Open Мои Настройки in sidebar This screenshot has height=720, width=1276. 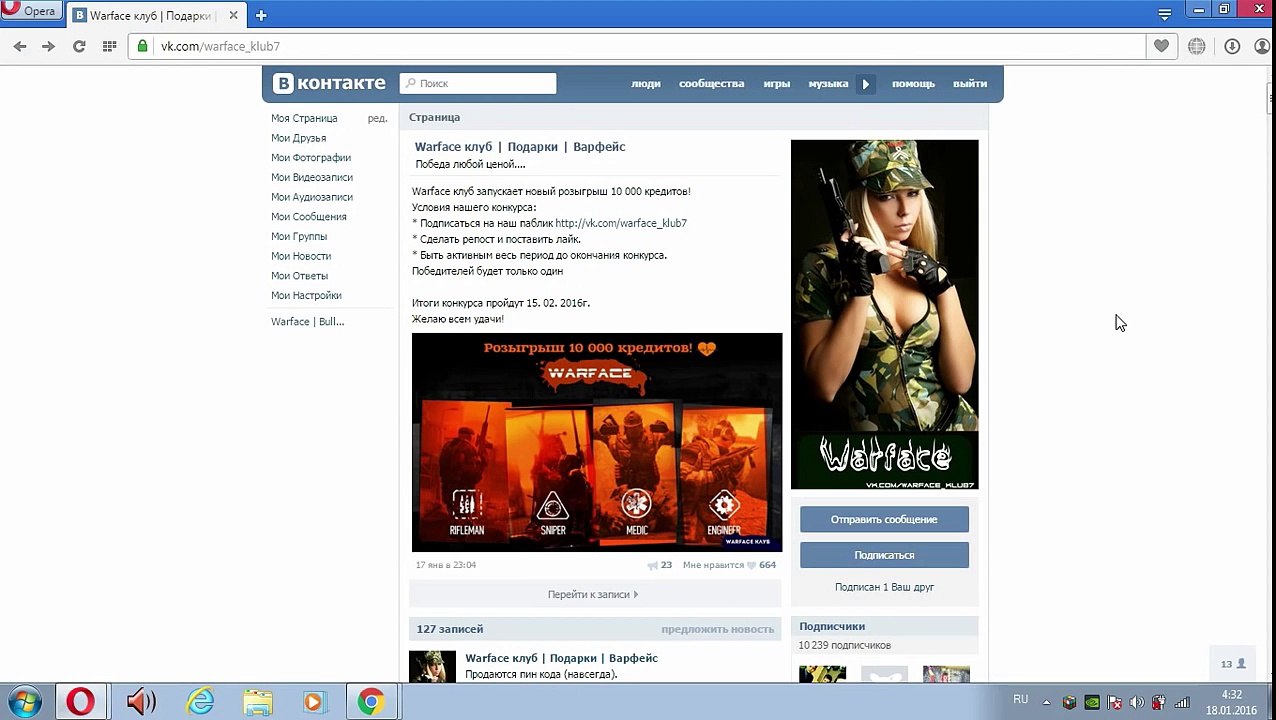coord(306,296)
